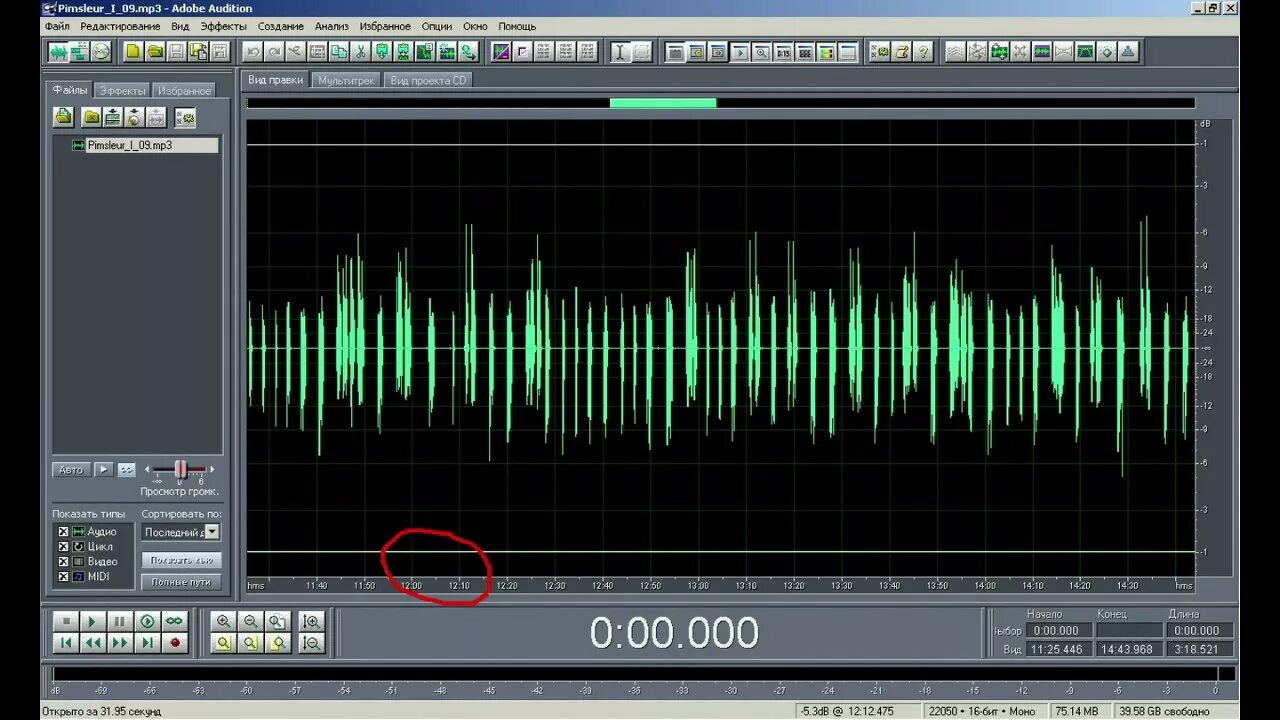Open the Эффекты menu
The width and height of the screenshot is (1280, 720).
coord(223,26)
